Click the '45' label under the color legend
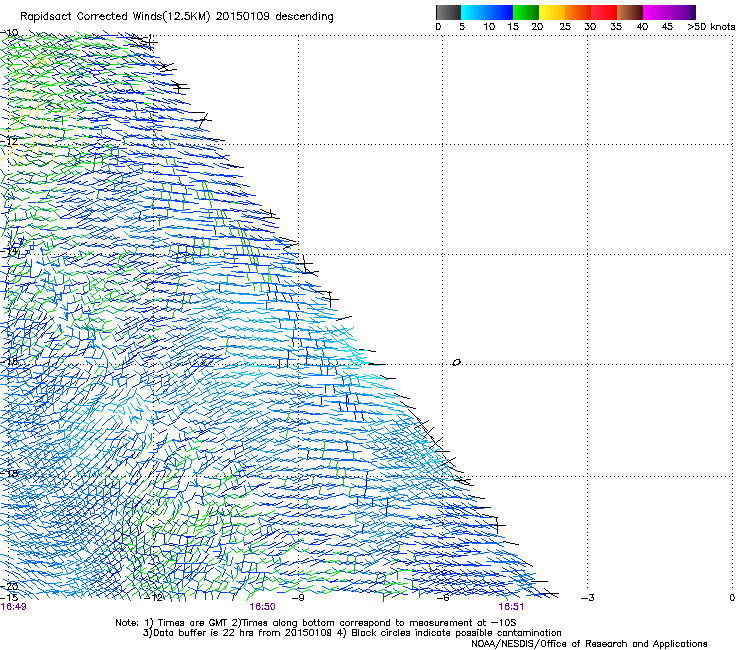This screenshot has height=650, width=740. click(x=667, y=27)
